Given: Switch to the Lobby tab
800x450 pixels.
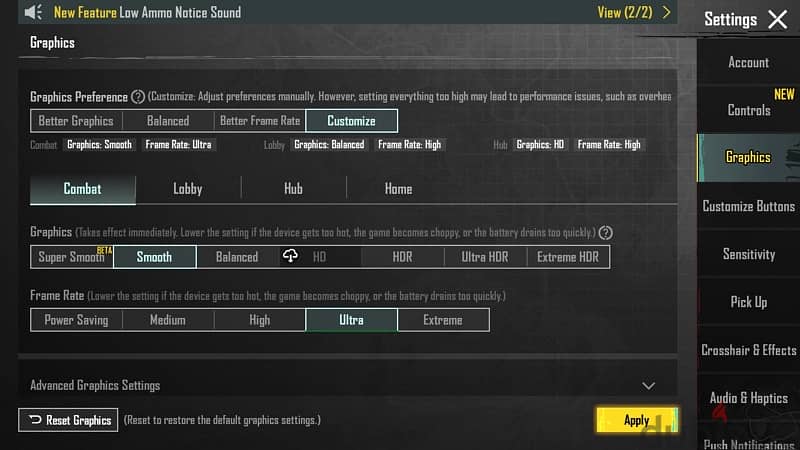Looking at the screenshot, I should (x=188, y=189).
